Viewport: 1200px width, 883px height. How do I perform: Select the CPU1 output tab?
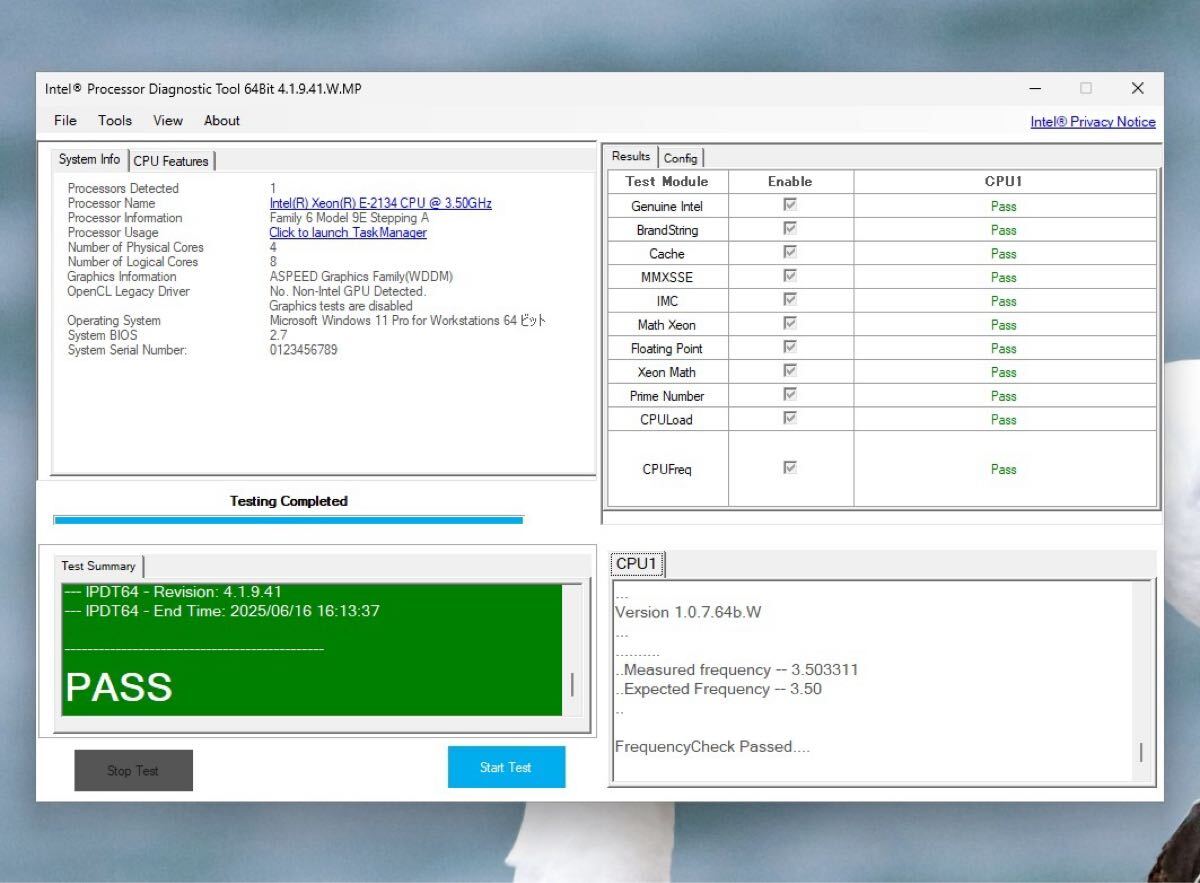[x=636, y=564]
